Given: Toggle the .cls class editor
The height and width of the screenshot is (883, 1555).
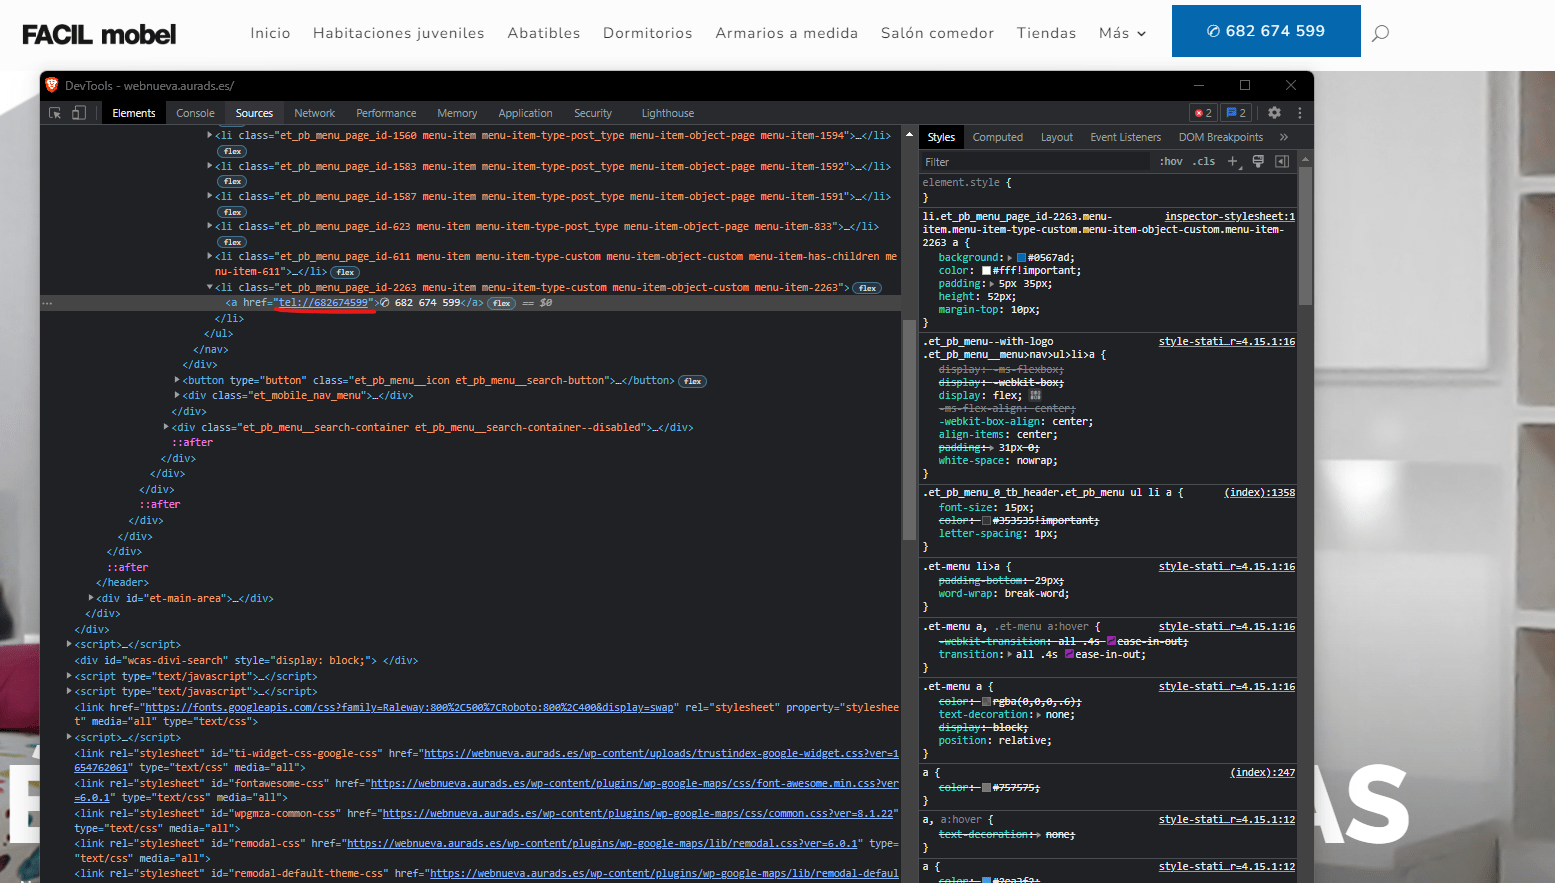Looking at the screenshot, I should pos(1204,161).
